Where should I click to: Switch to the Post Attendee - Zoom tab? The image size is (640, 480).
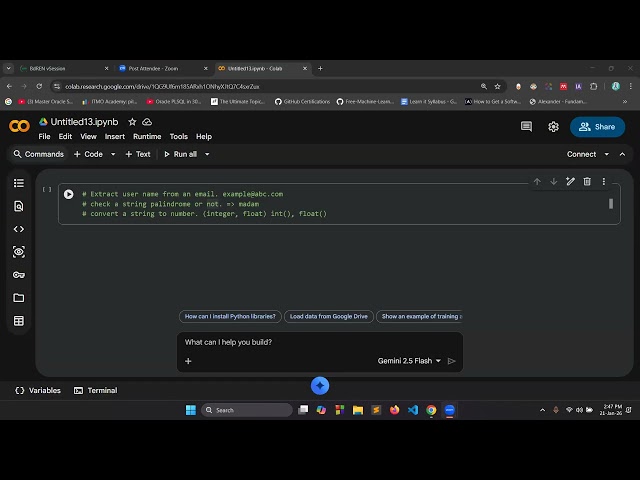(x=163, y=69)
